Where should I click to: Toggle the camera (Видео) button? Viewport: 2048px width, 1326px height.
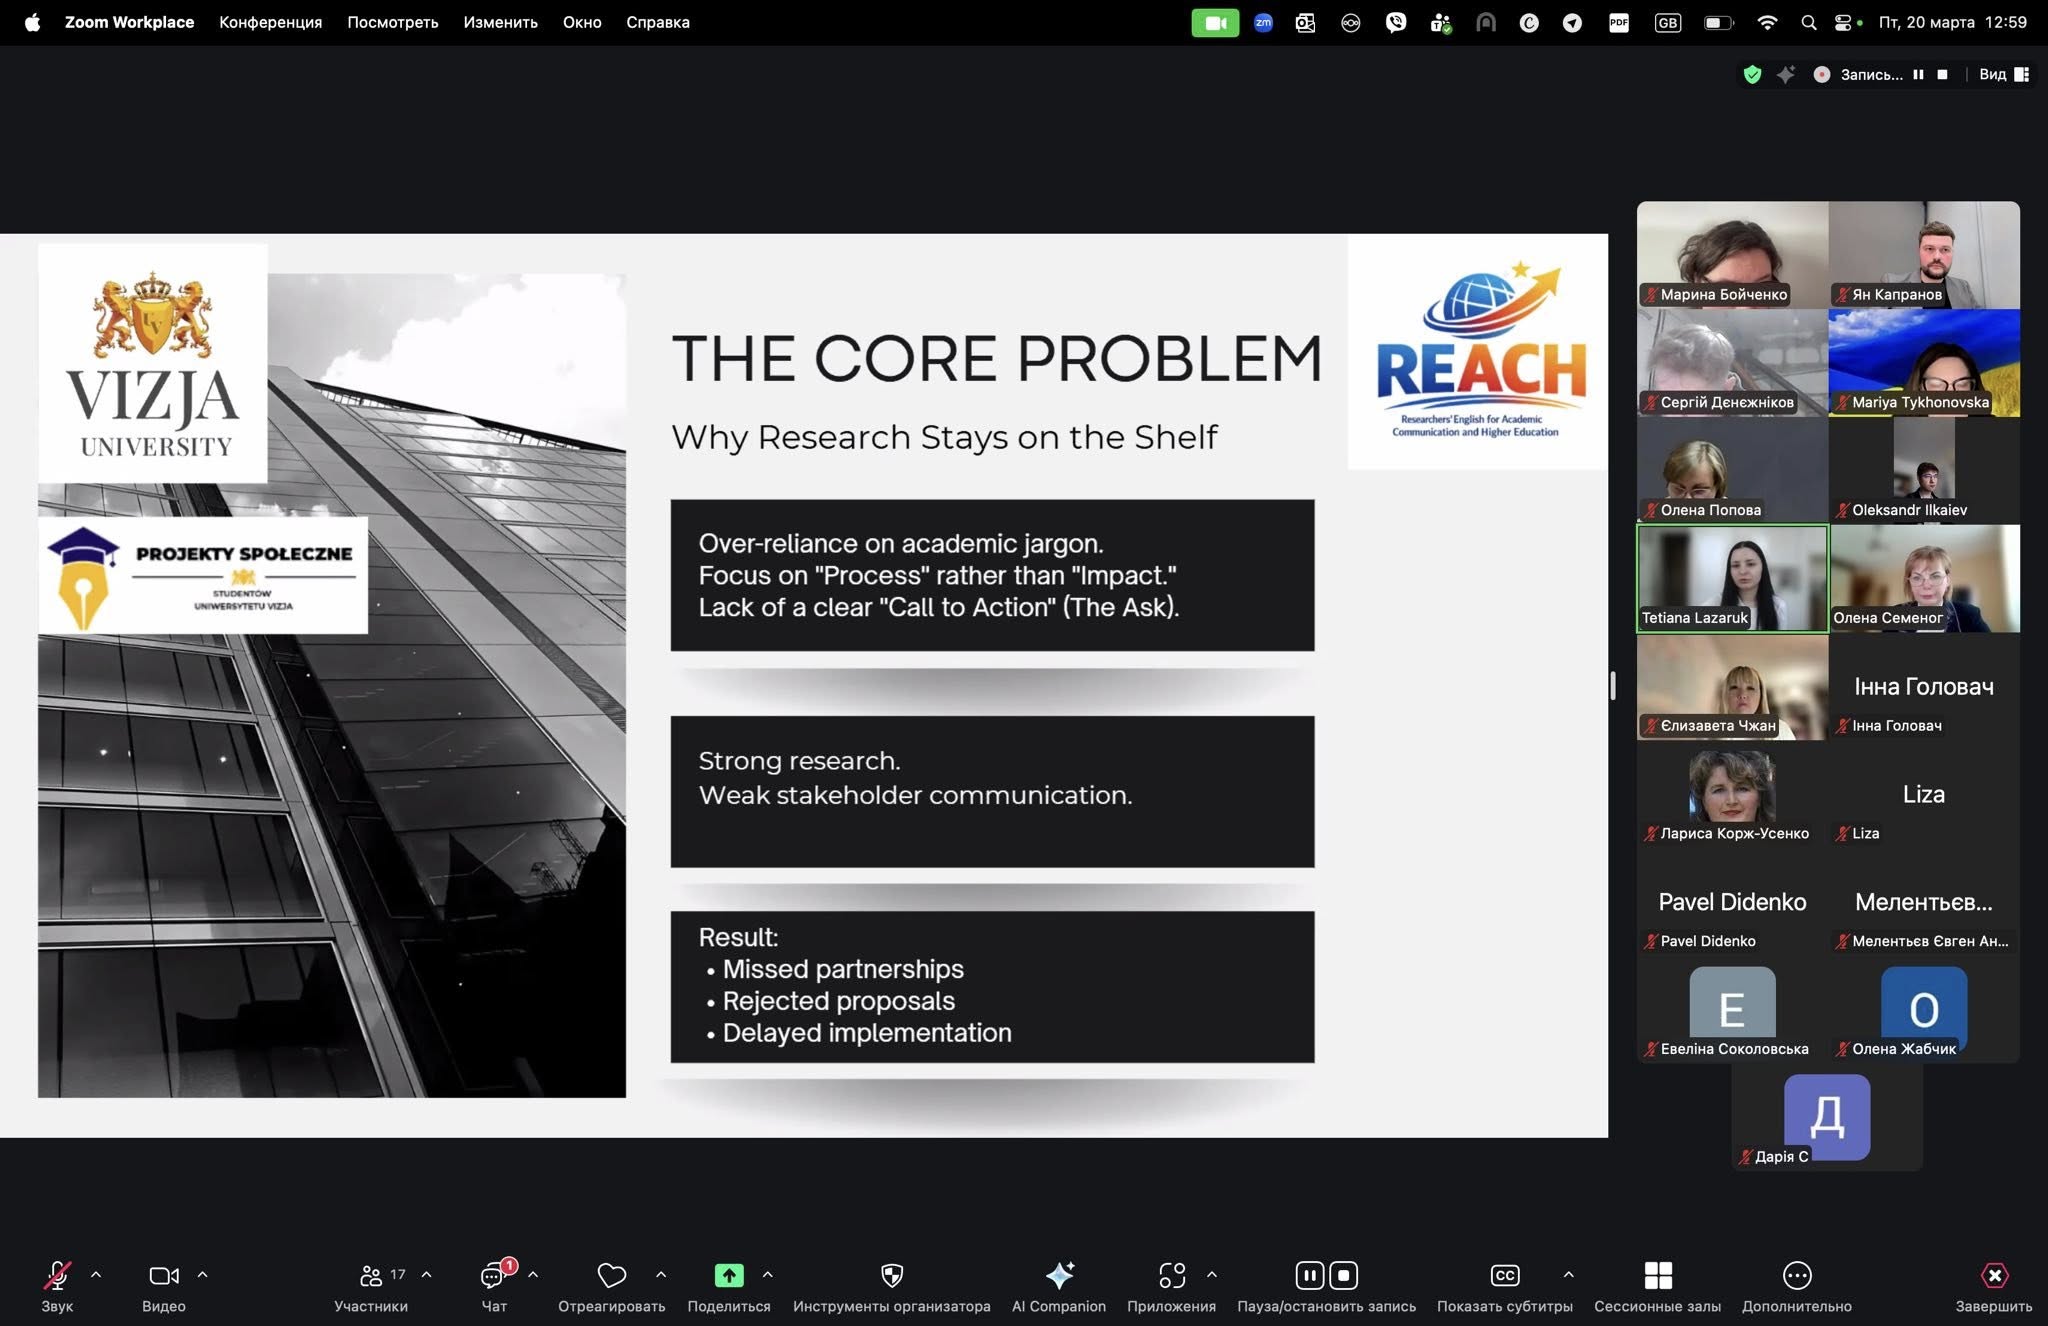point(163,1275)
